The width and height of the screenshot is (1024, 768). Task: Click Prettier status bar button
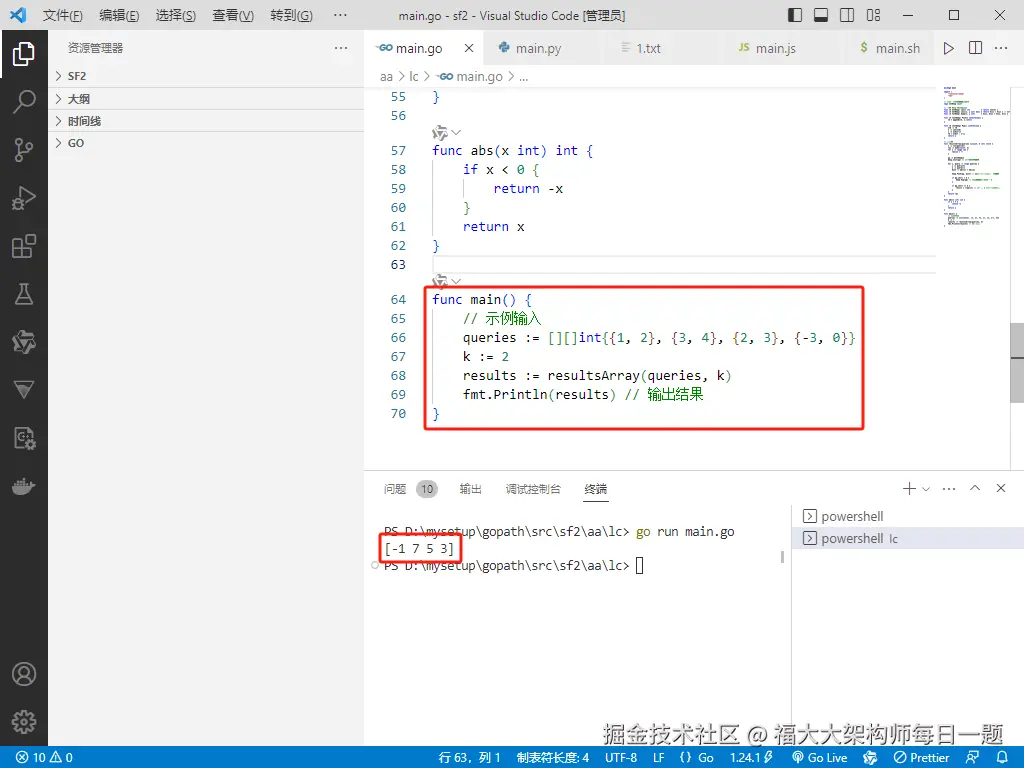[x=921, y=757]
